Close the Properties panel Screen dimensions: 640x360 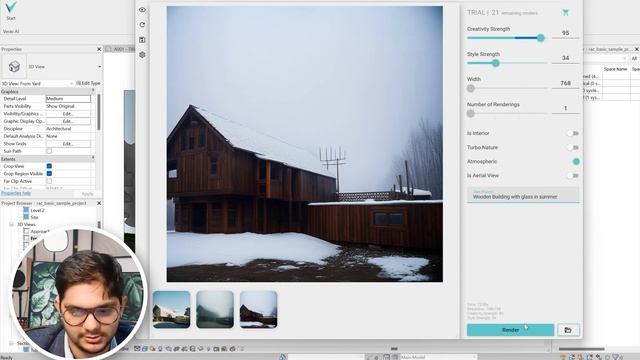[x=99, y=49]
